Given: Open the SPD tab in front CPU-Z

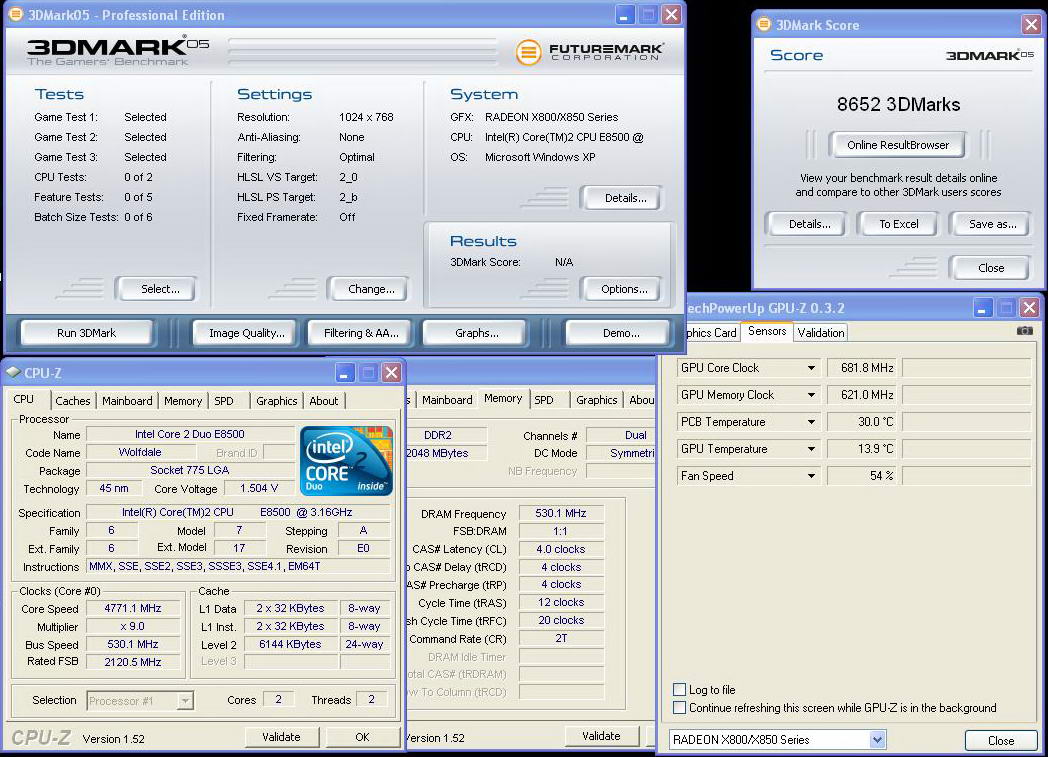Looking at the screenshot, I should tap(224, 401).
